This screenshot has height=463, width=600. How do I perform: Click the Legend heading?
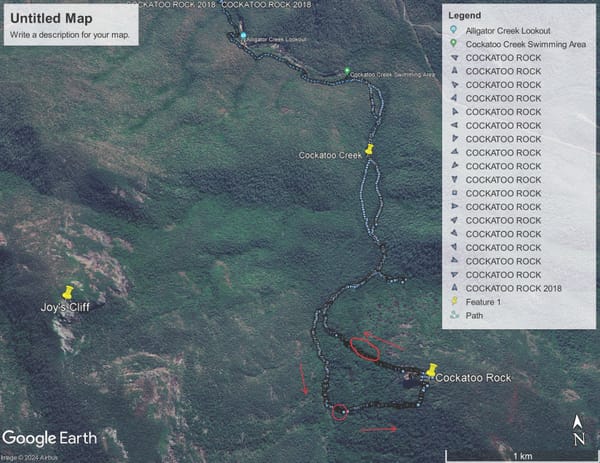click(x=465, y=15)
